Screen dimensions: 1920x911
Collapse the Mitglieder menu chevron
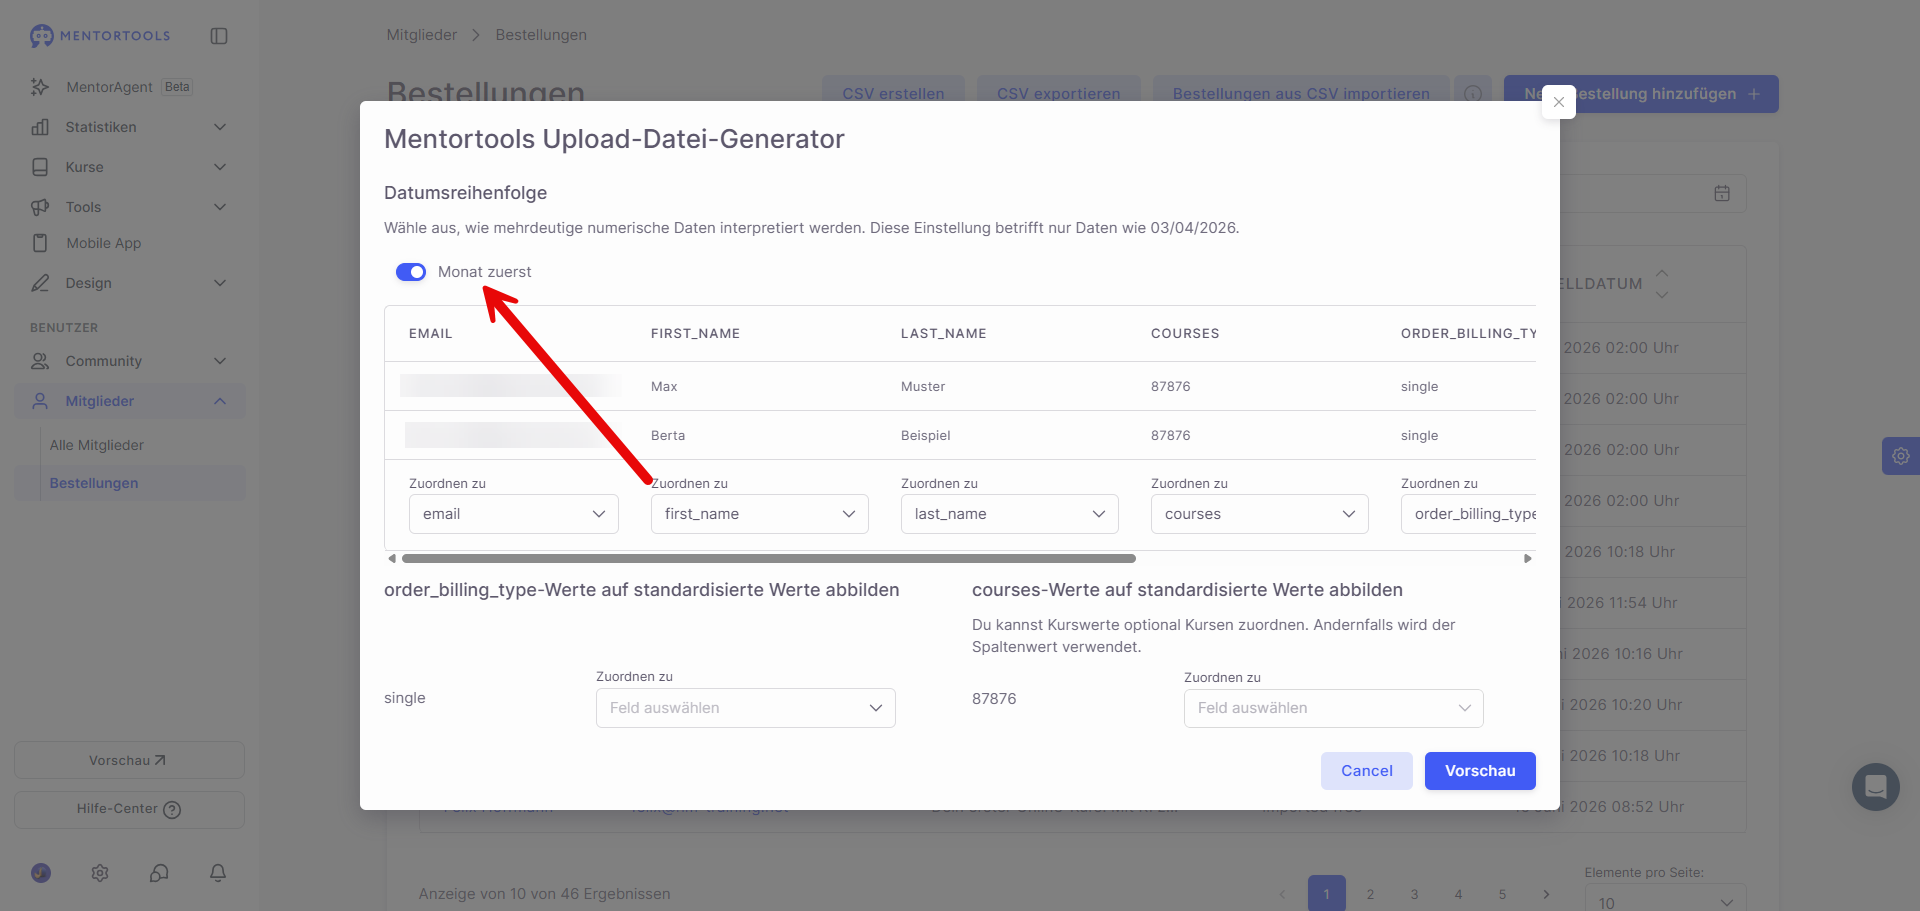point(220,401)
